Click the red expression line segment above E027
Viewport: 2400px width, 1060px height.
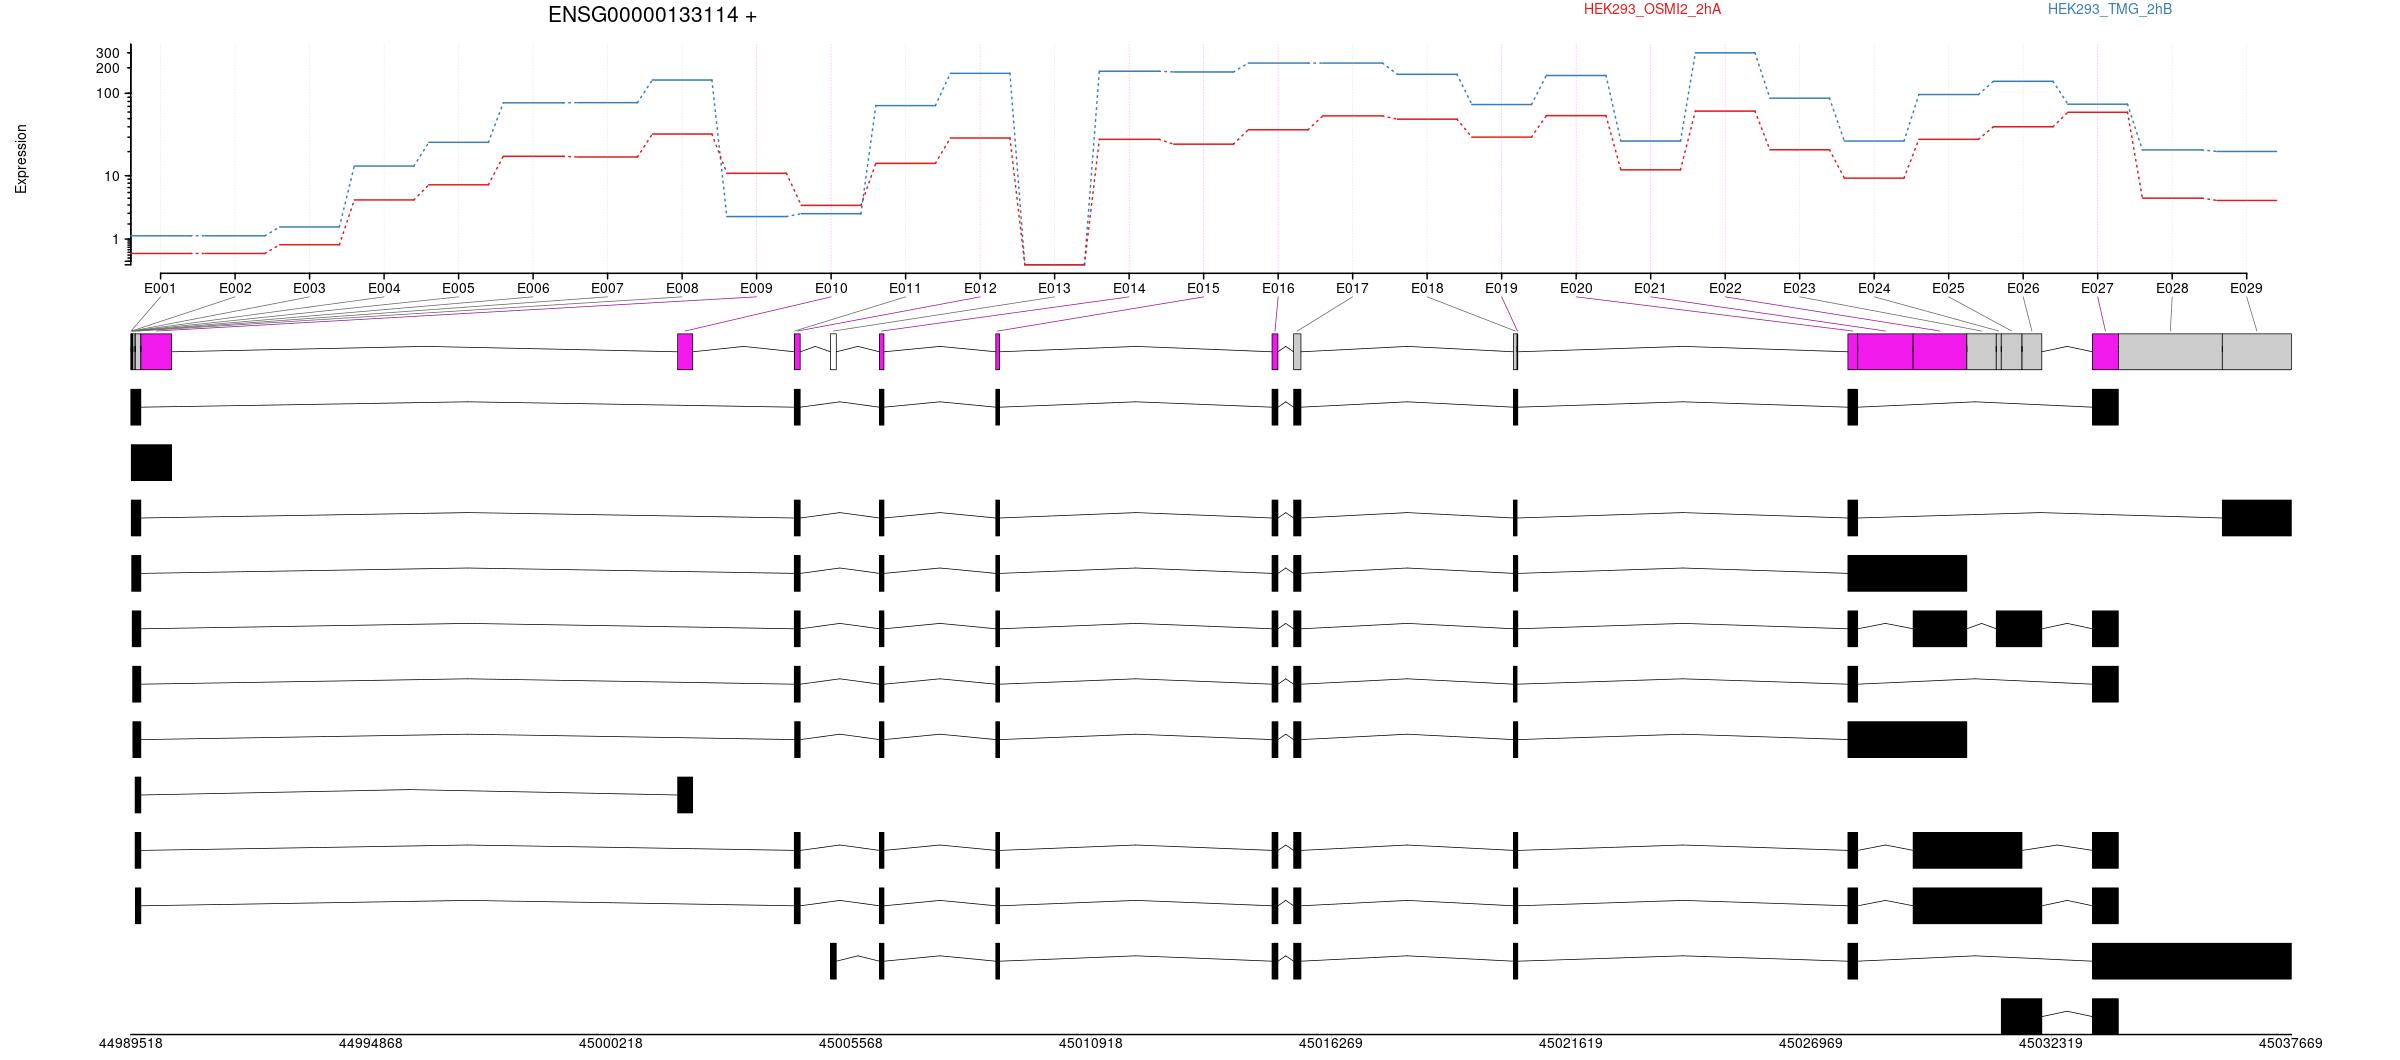click(2097, 112)
